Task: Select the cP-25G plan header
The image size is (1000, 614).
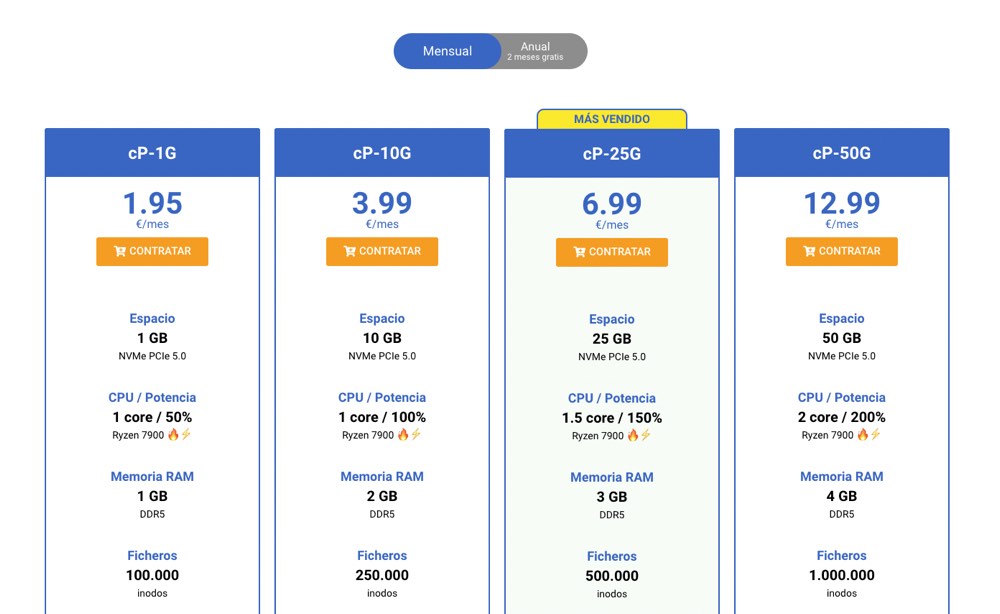Action: click(x=611, y=152)
